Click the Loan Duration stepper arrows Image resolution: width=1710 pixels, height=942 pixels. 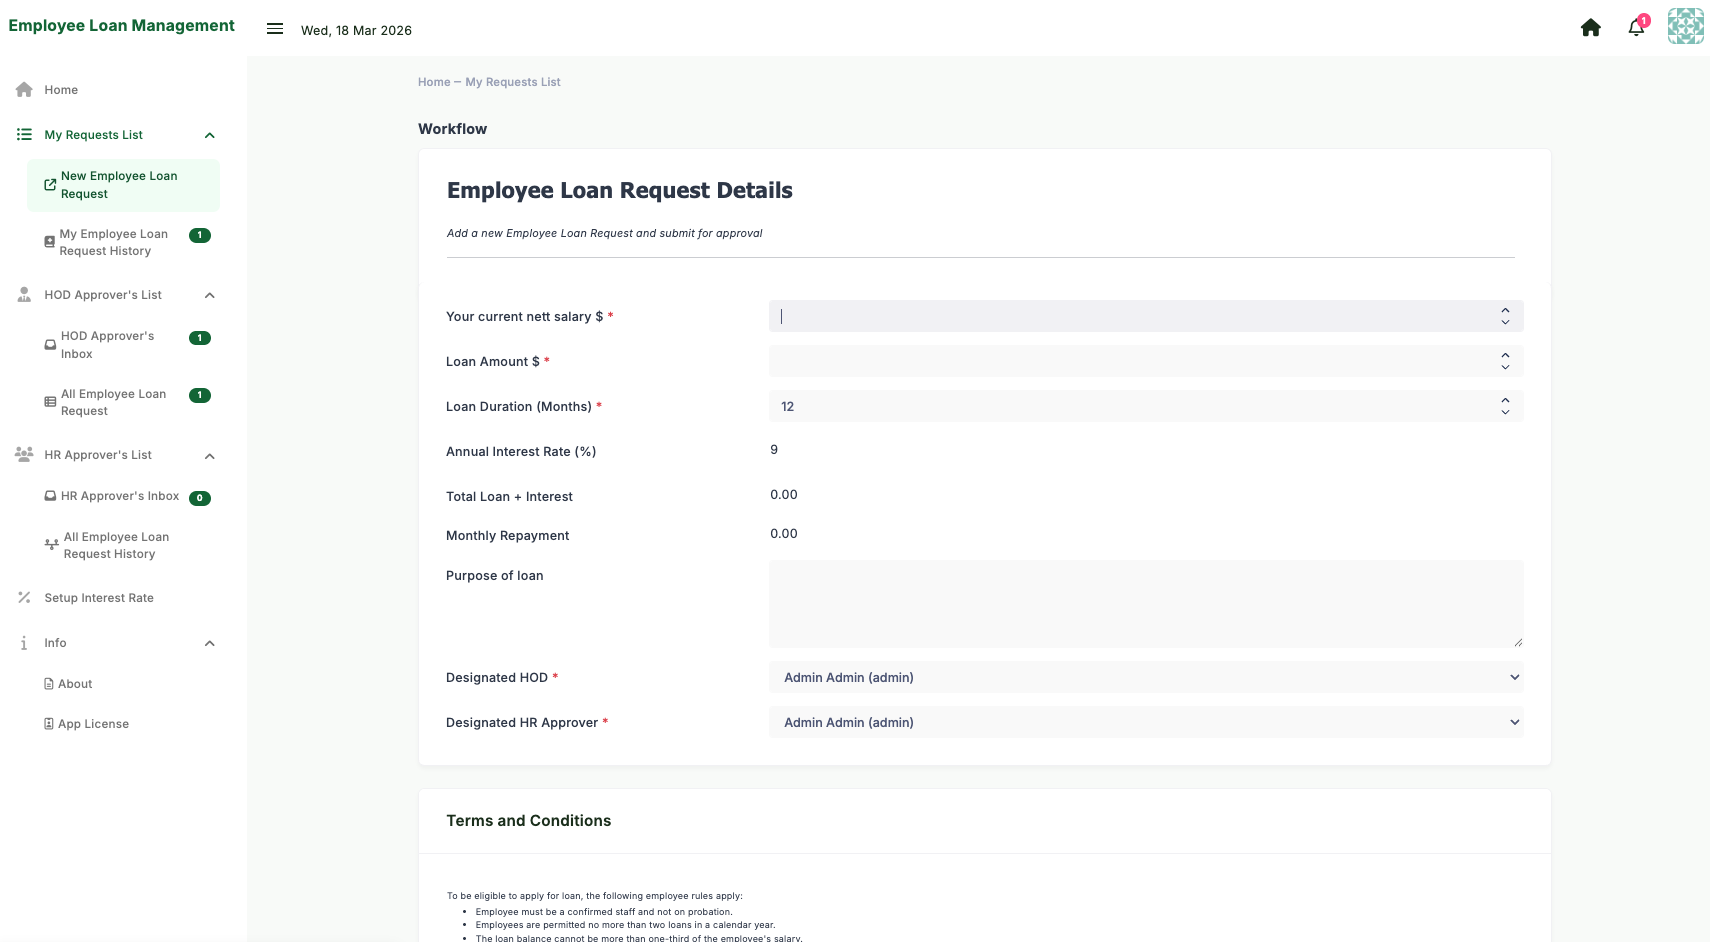pos(1505,406)
